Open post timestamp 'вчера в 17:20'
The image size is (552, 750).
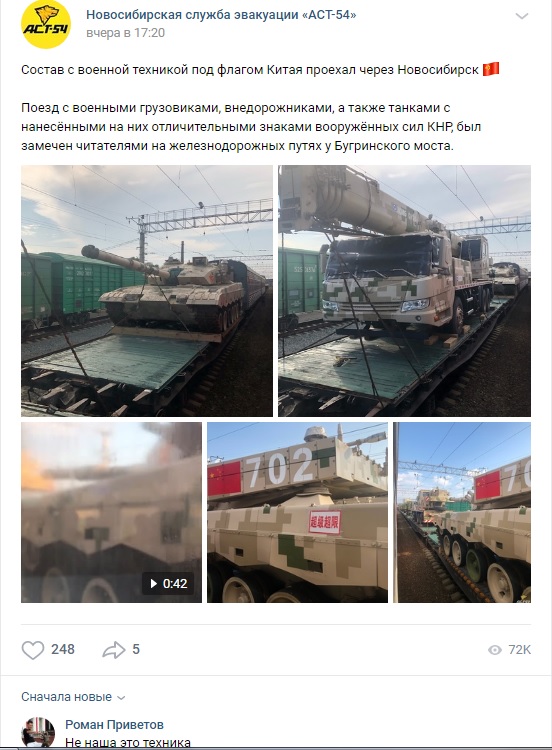click(x=125, y=33)
